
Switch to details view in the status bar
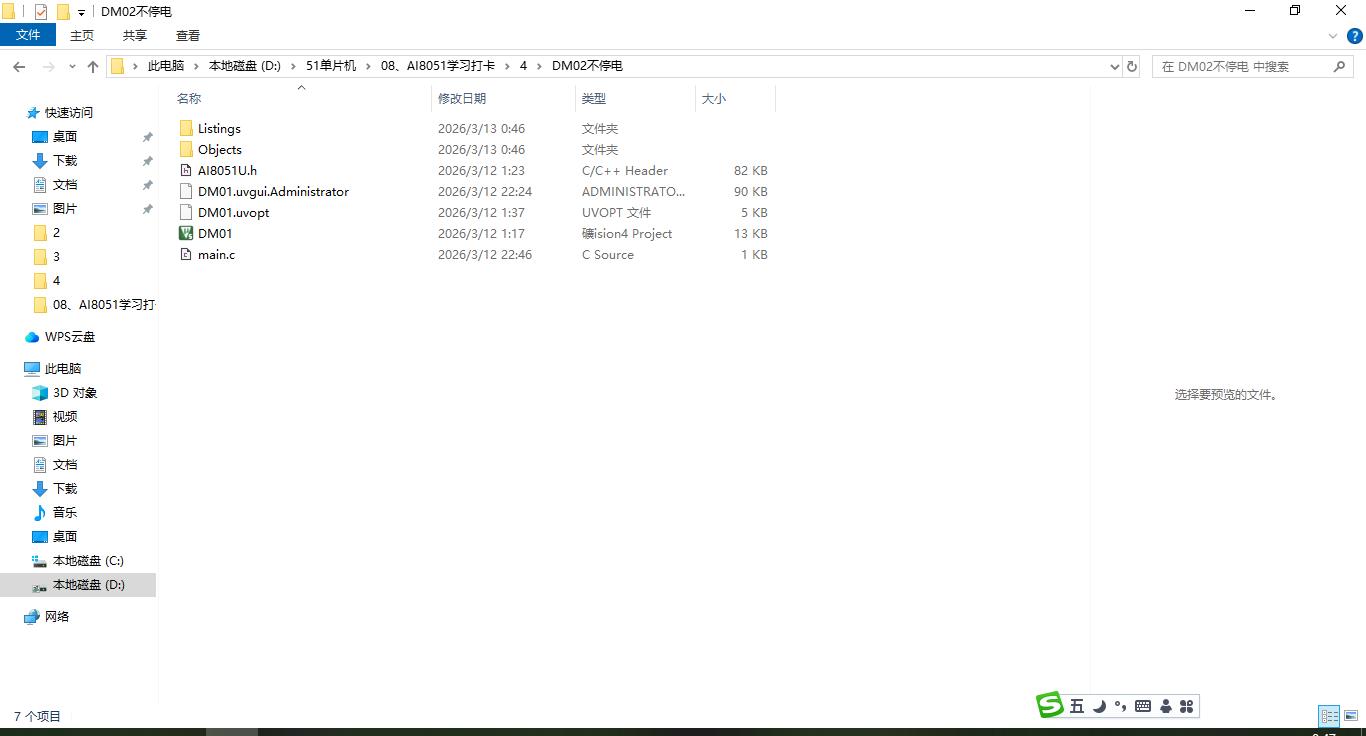pos(1329,716)
